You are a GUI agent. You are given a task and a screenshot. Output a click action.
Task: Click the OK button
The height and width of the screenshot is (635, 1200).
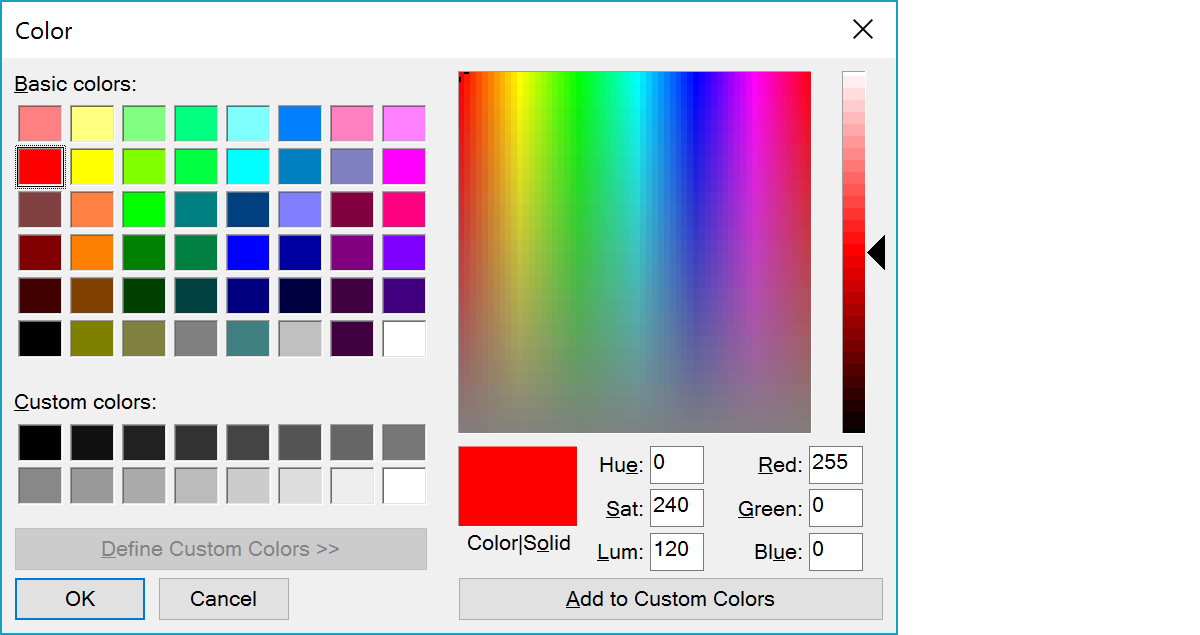tap(80, 599)
